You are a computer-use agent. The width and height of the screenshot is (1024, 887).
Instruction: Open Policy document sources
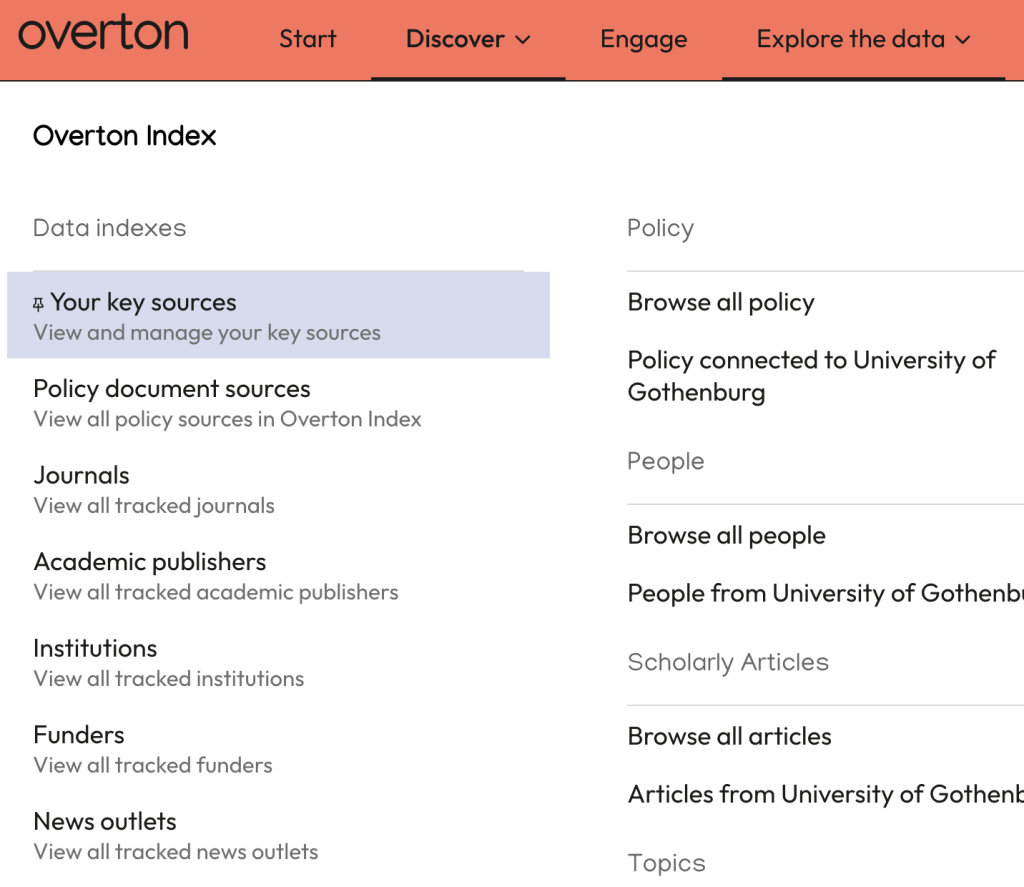[172, 389]
